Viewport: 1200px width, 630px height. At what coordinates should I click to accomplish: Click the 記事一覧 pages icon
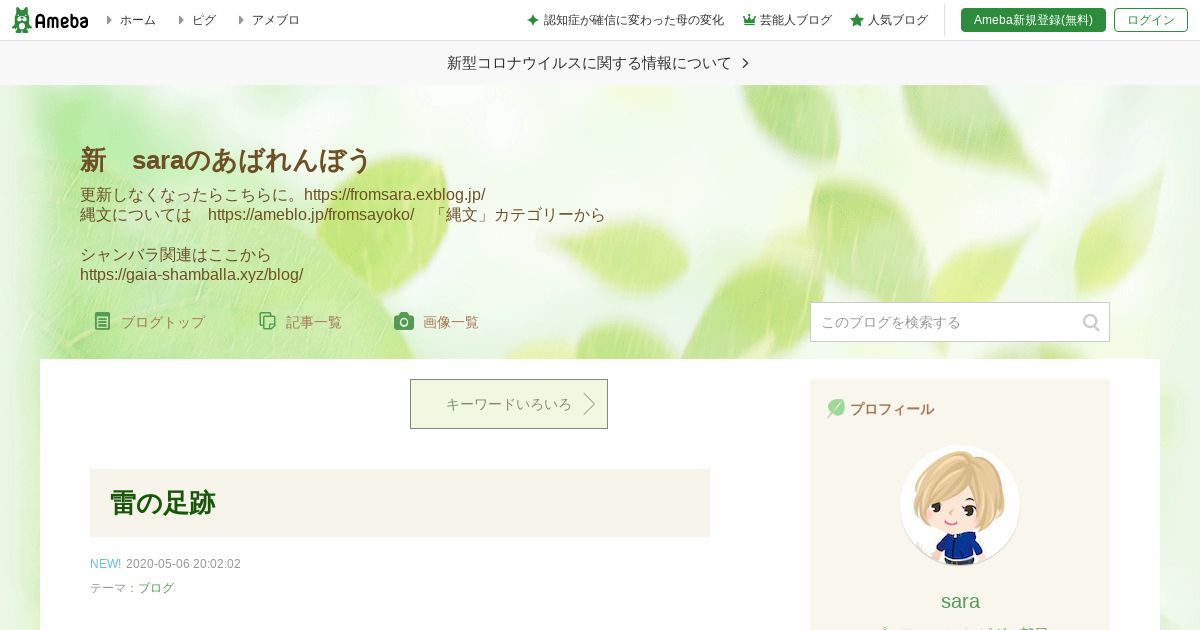(x=267, y=321)
